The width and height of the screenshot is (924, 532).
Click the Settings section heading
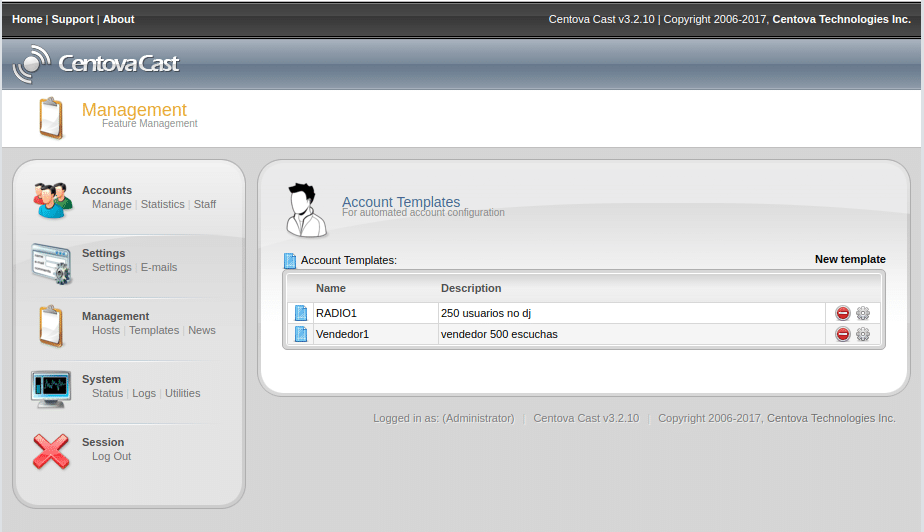click(104, 253)
